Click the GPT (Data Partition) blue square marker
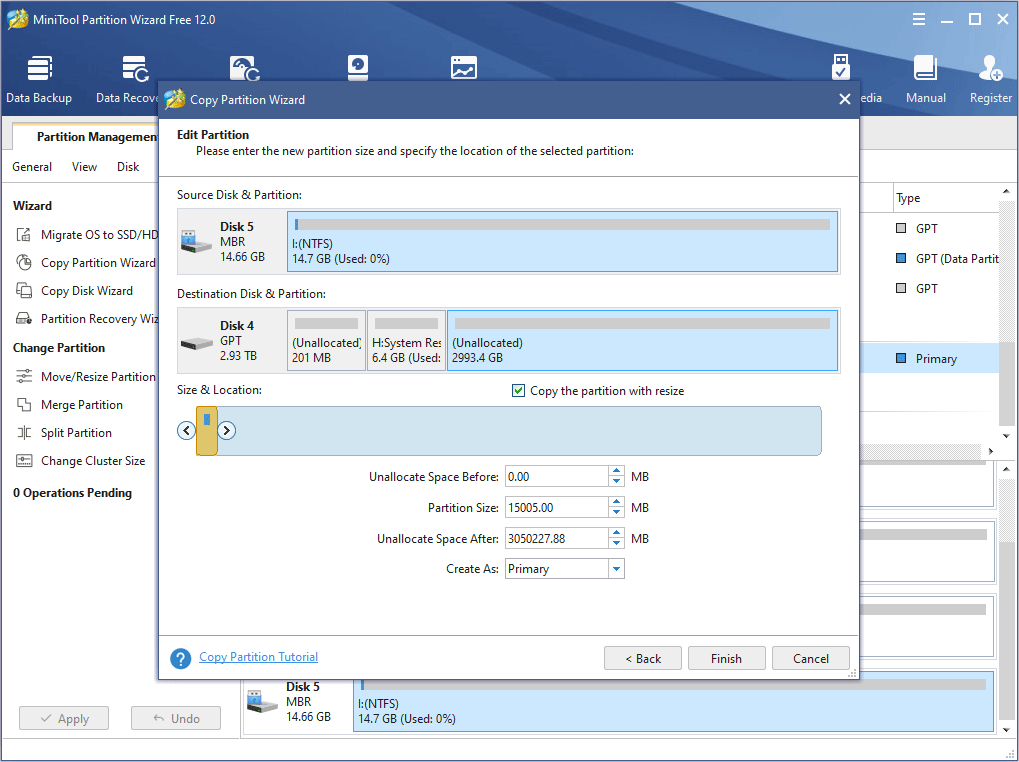This screenshot has height=762, width=1019. [x=901, y=259]
